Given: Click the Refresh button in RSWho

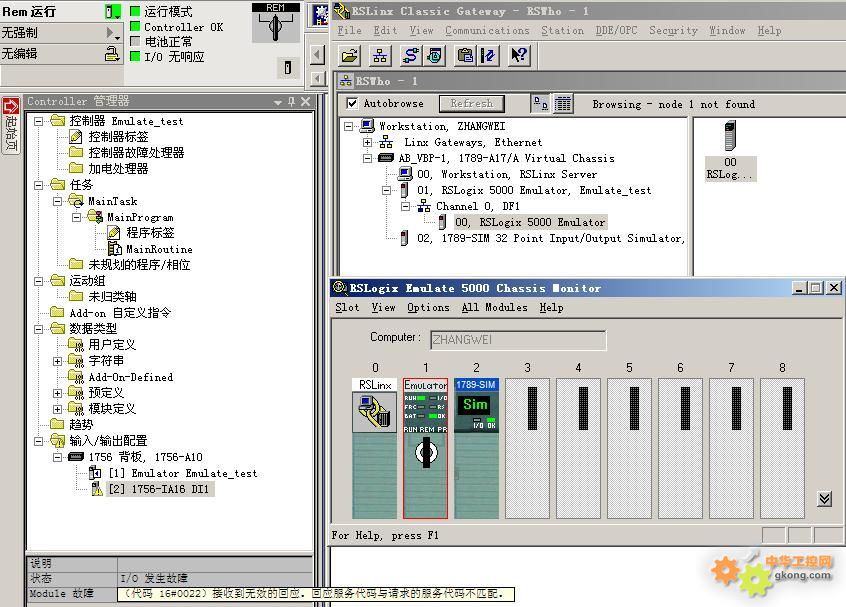Looking at the screenshot, I should click(472, 104).
